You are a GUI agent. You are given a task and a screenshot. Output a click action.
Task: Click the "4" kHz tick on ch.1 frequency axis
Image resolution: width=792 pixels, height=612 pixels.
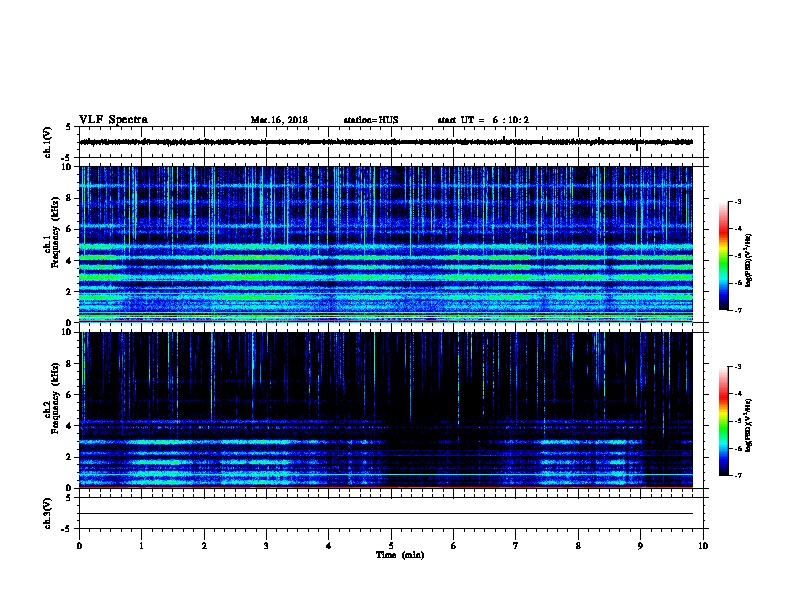(x=69, y=261)
